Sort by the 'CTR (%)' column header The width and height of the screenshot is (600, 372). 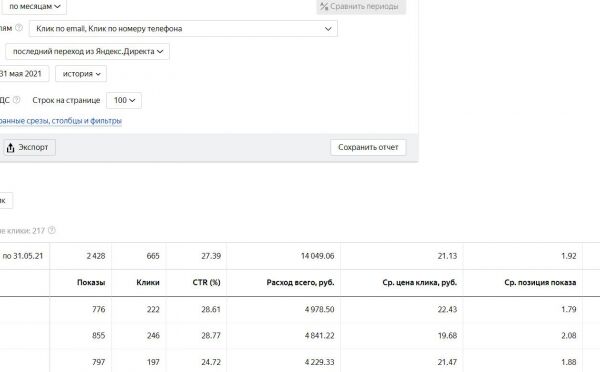click(207, 282)
